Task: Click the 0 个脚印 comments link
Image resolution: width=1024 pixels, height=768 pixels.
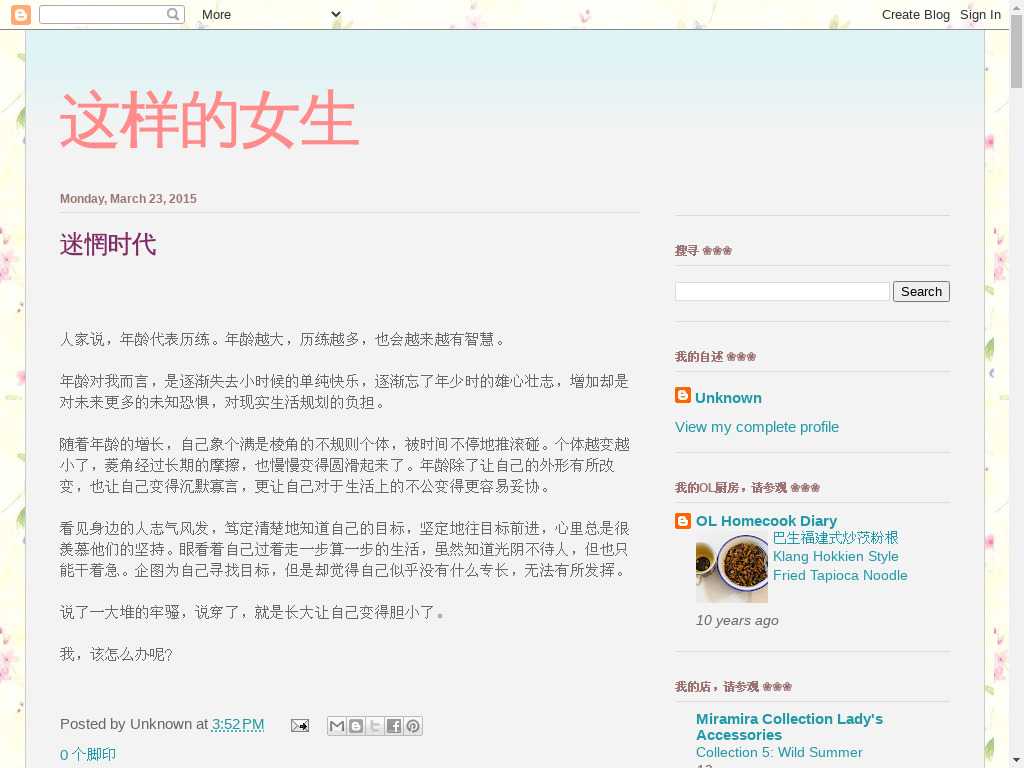Action: (88, 755)
